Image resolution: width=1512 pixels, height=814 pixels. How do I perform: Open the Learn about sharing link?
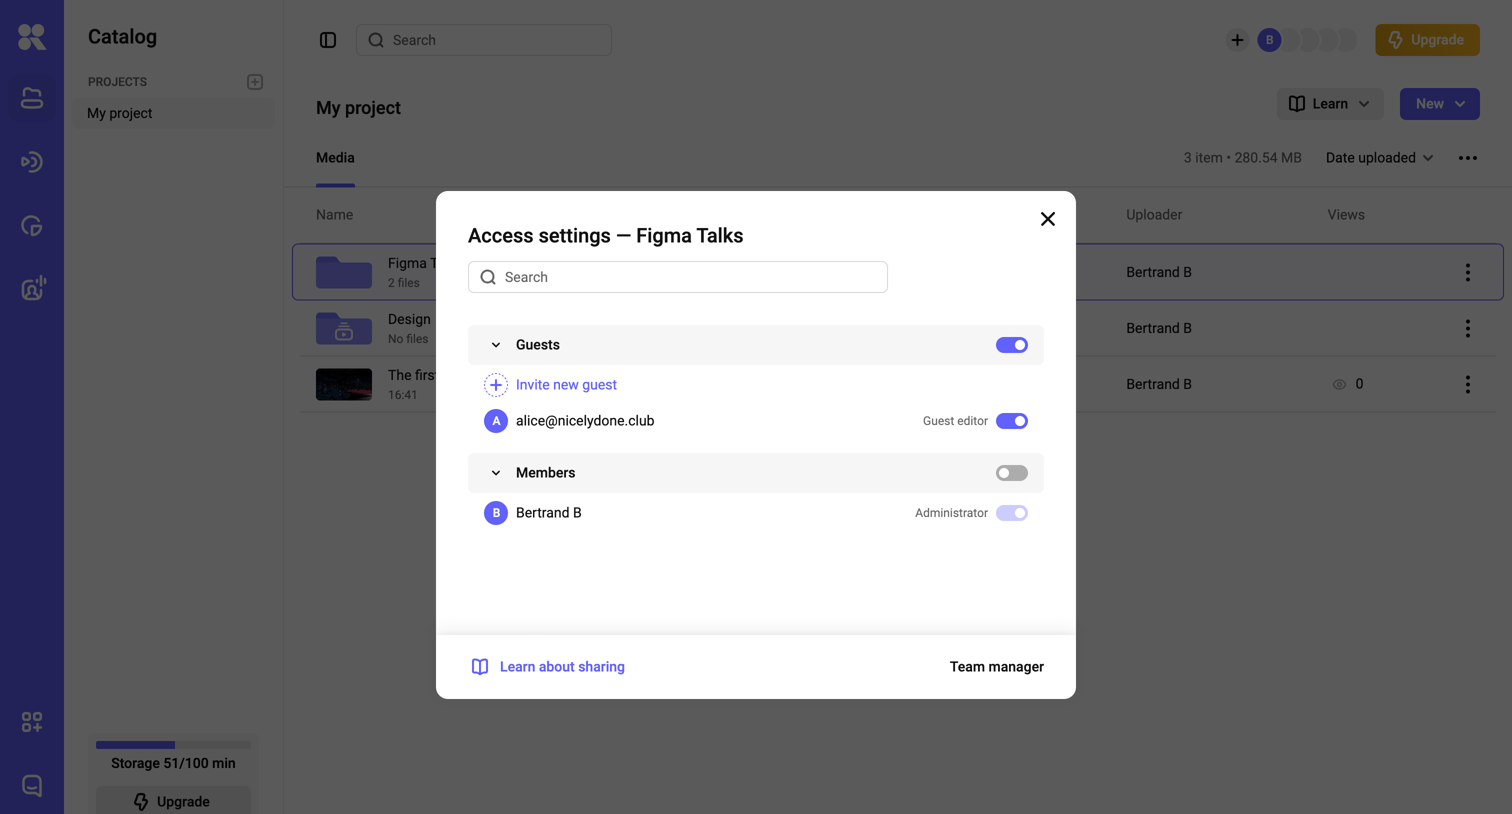pyautogui.click(x=562, y=667)
